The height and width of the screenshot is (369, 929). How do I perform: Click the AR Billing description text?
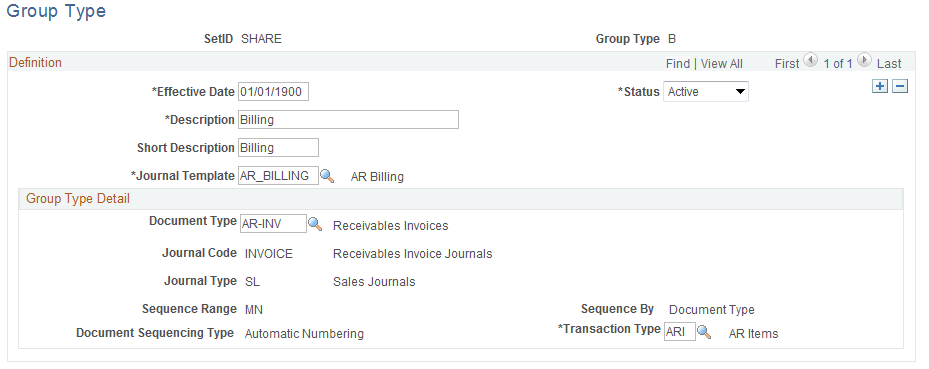(377, 177)
